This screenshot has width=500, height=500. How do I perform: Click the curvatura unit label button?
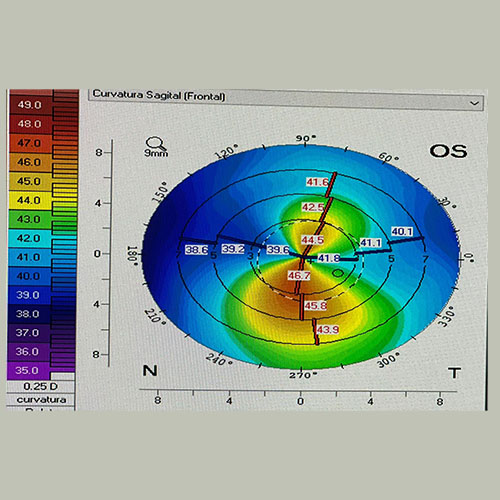coord(41,399)
